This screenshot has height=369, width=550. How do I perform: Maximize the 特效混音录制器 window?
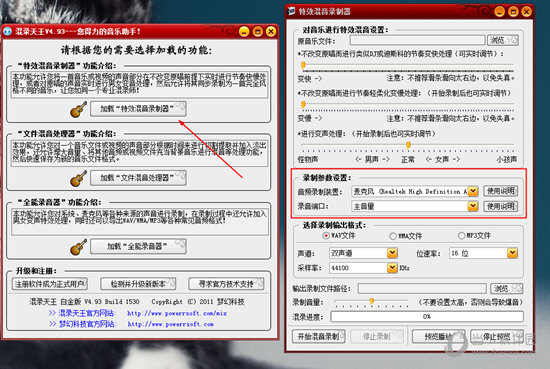click(513, 12)
